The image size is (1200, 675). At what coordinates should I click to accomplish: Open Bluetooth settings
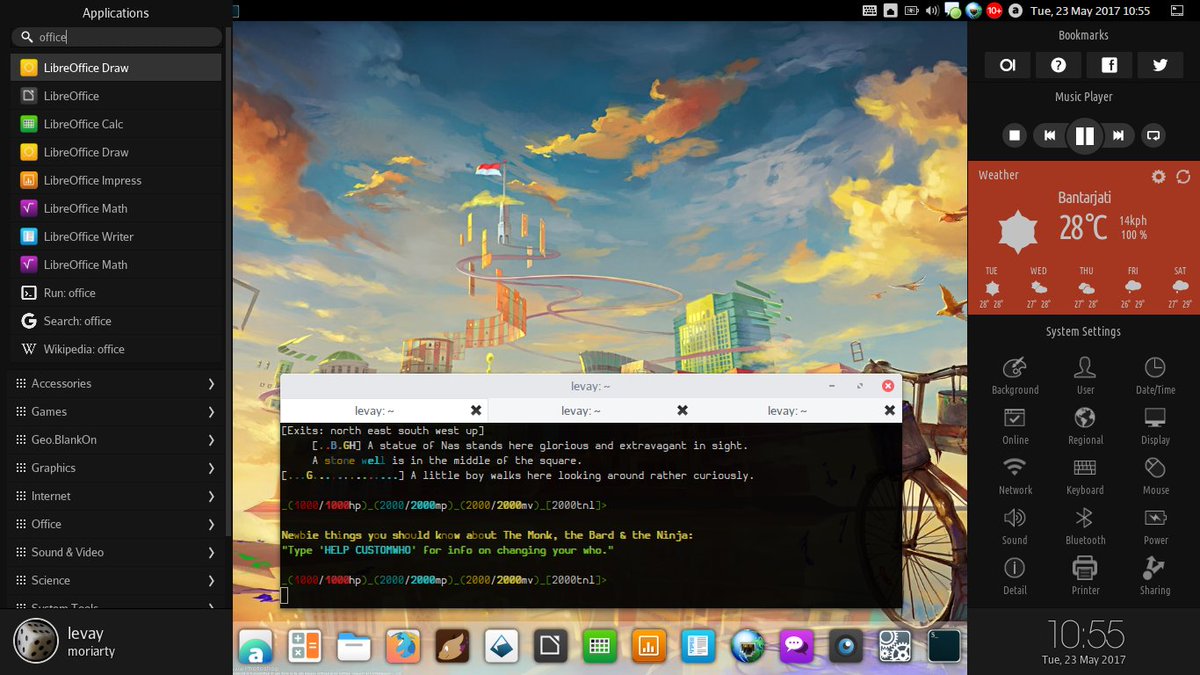click(x=1085, y=525)
